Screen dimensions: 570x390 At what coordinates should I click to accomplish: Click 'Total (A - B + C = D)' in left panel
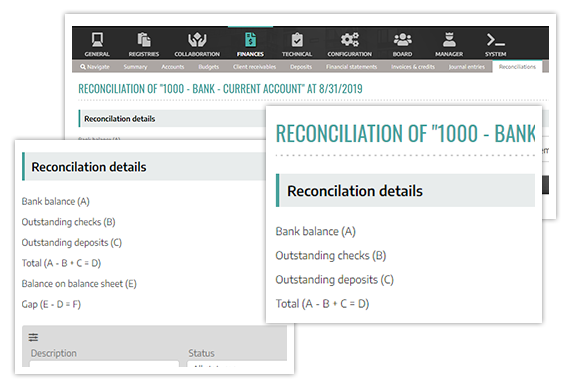(61, 263)
